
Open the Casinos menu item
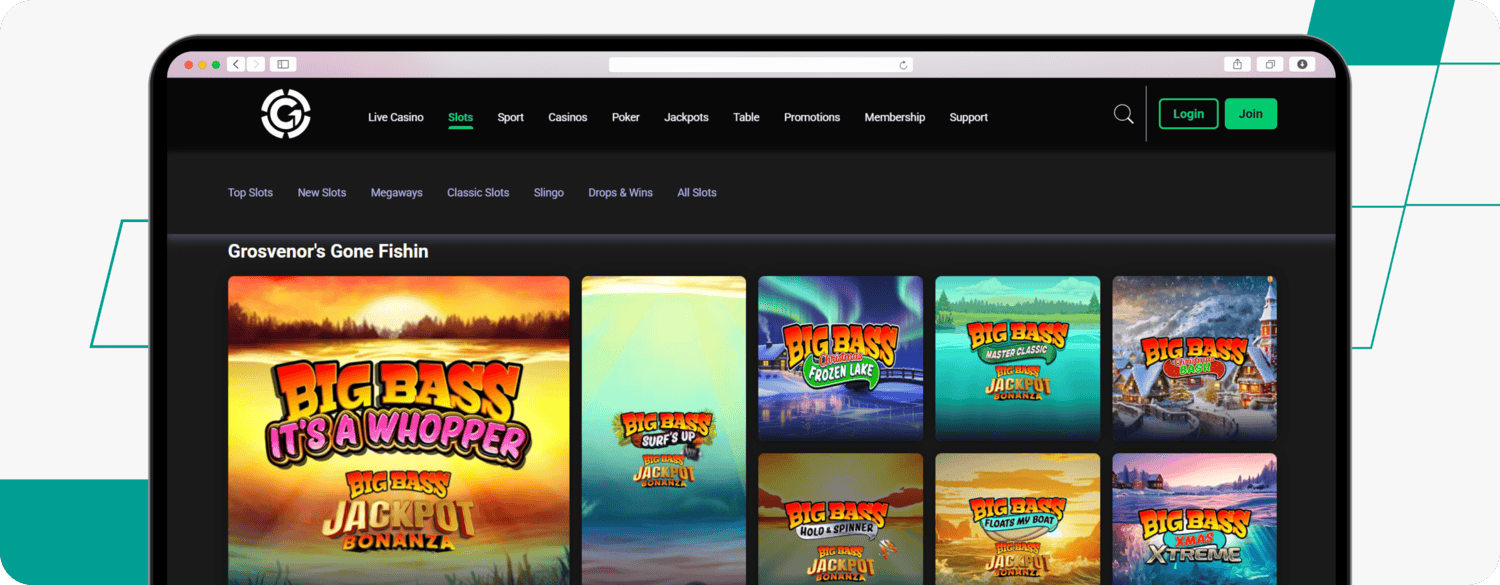click(x=568, y=117)
